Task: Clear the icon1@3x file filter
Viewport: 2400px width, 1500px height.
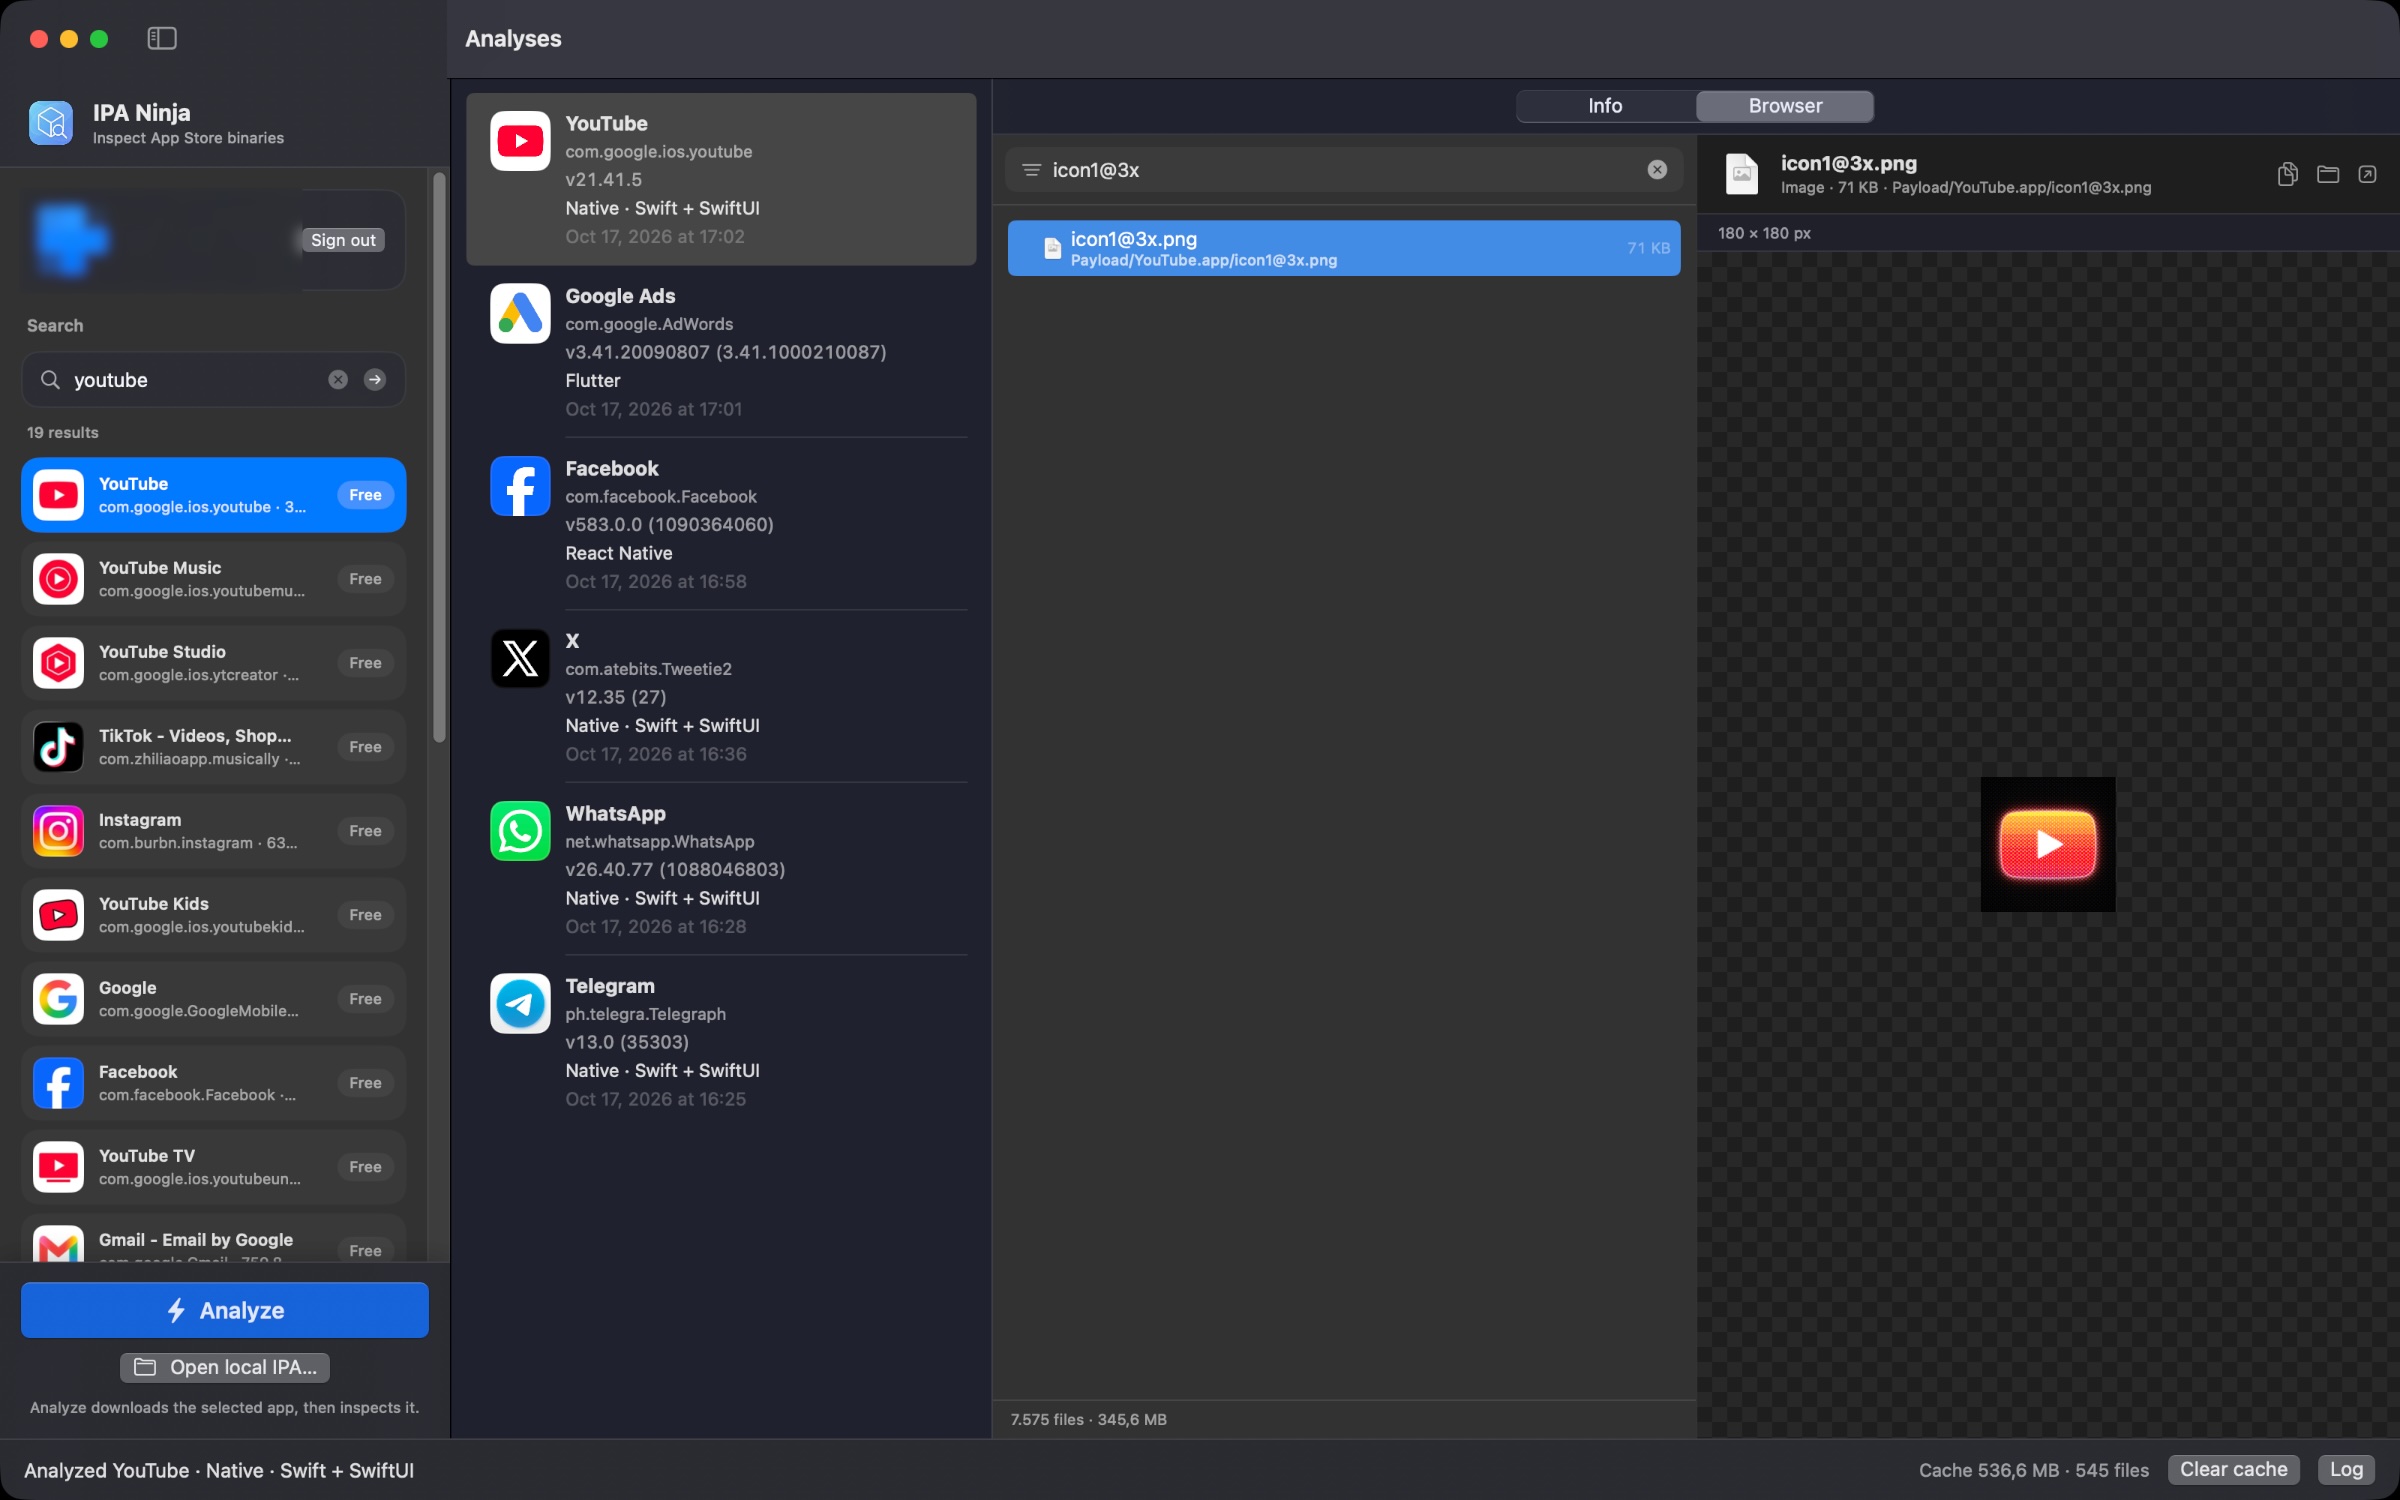Action: 1657,170
